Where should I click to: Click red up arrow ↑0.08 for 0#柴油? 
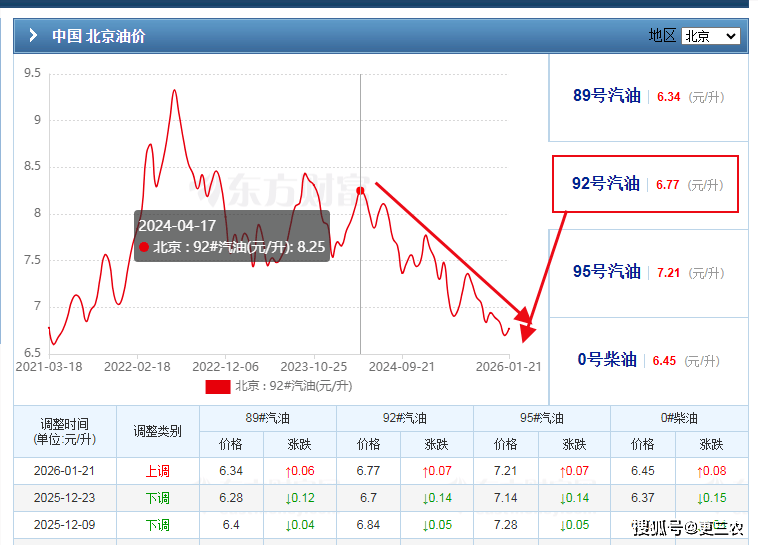click(x=711, y=471)
